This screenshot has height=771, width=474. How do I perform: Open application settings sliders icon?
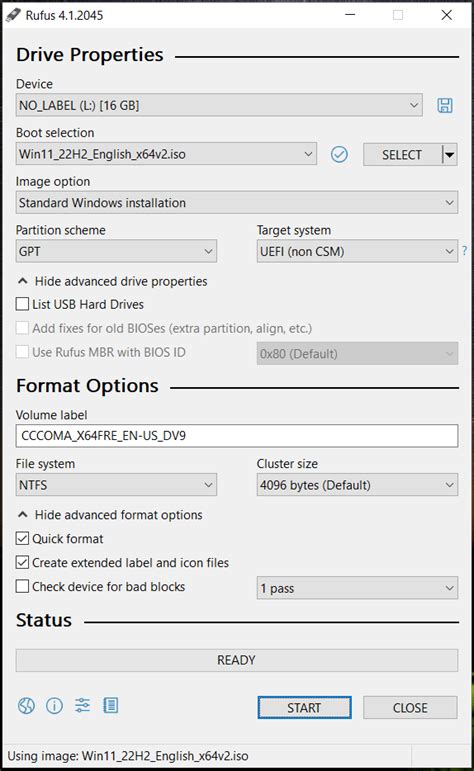(x=83, y=706)
